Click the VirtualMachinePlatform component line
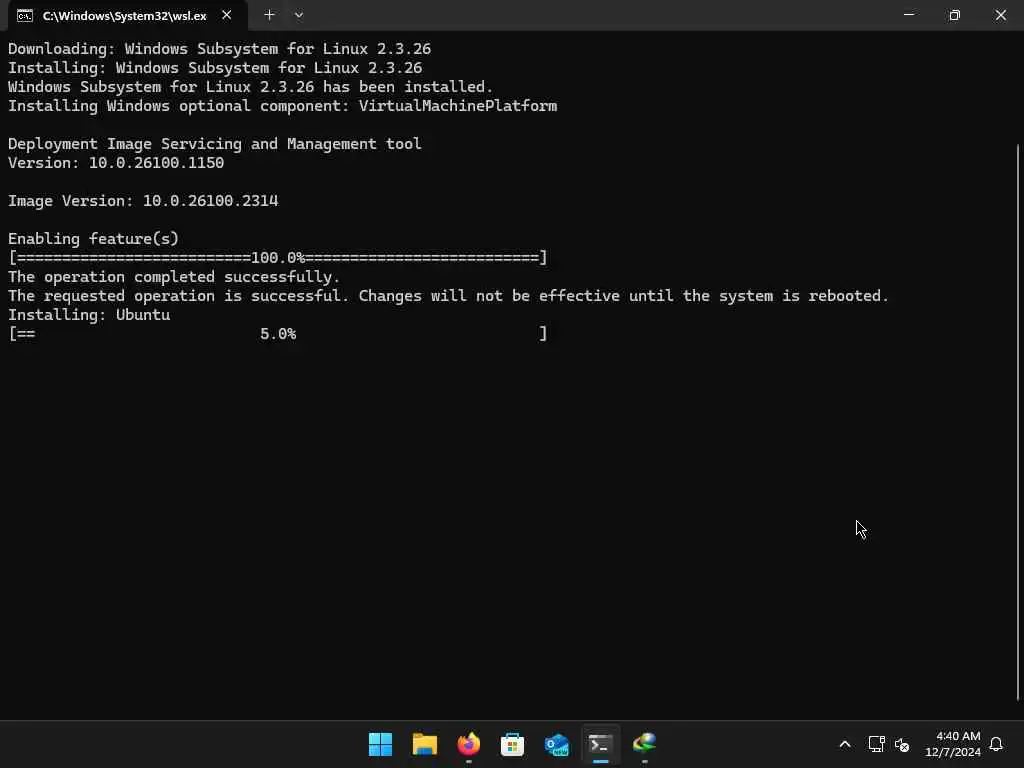1024x768 pixels. (x=282, y=106)
